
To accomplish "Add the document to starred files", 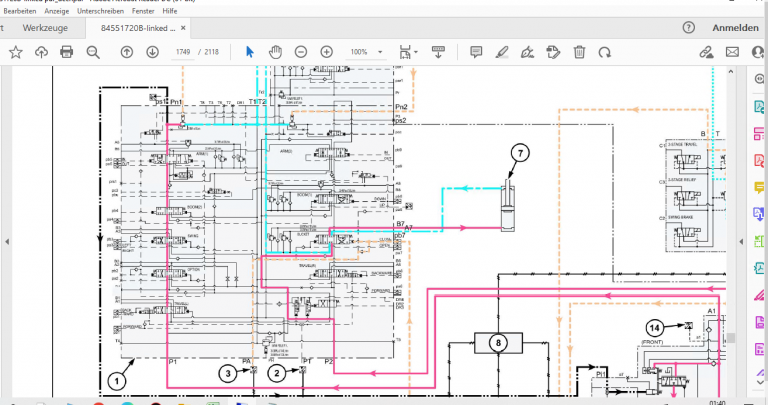I will 15,52.
